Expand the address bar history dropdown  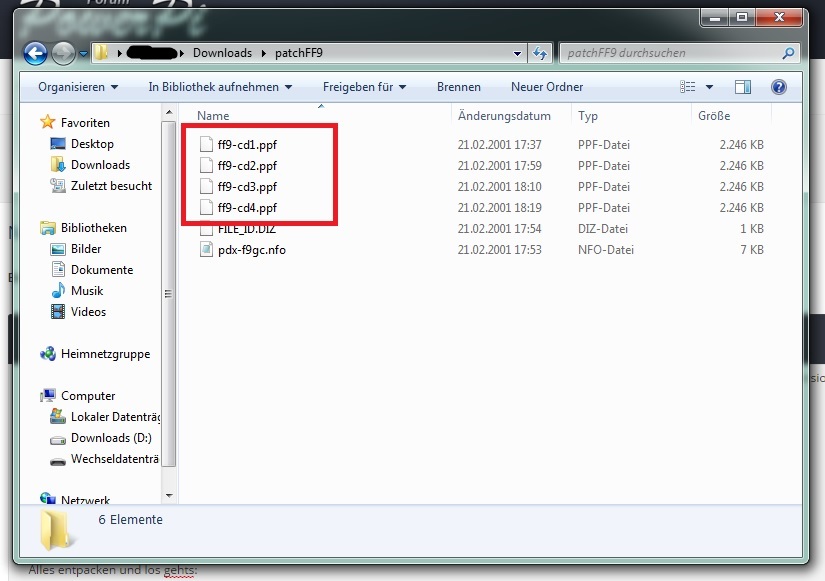[x=517, y=53]
